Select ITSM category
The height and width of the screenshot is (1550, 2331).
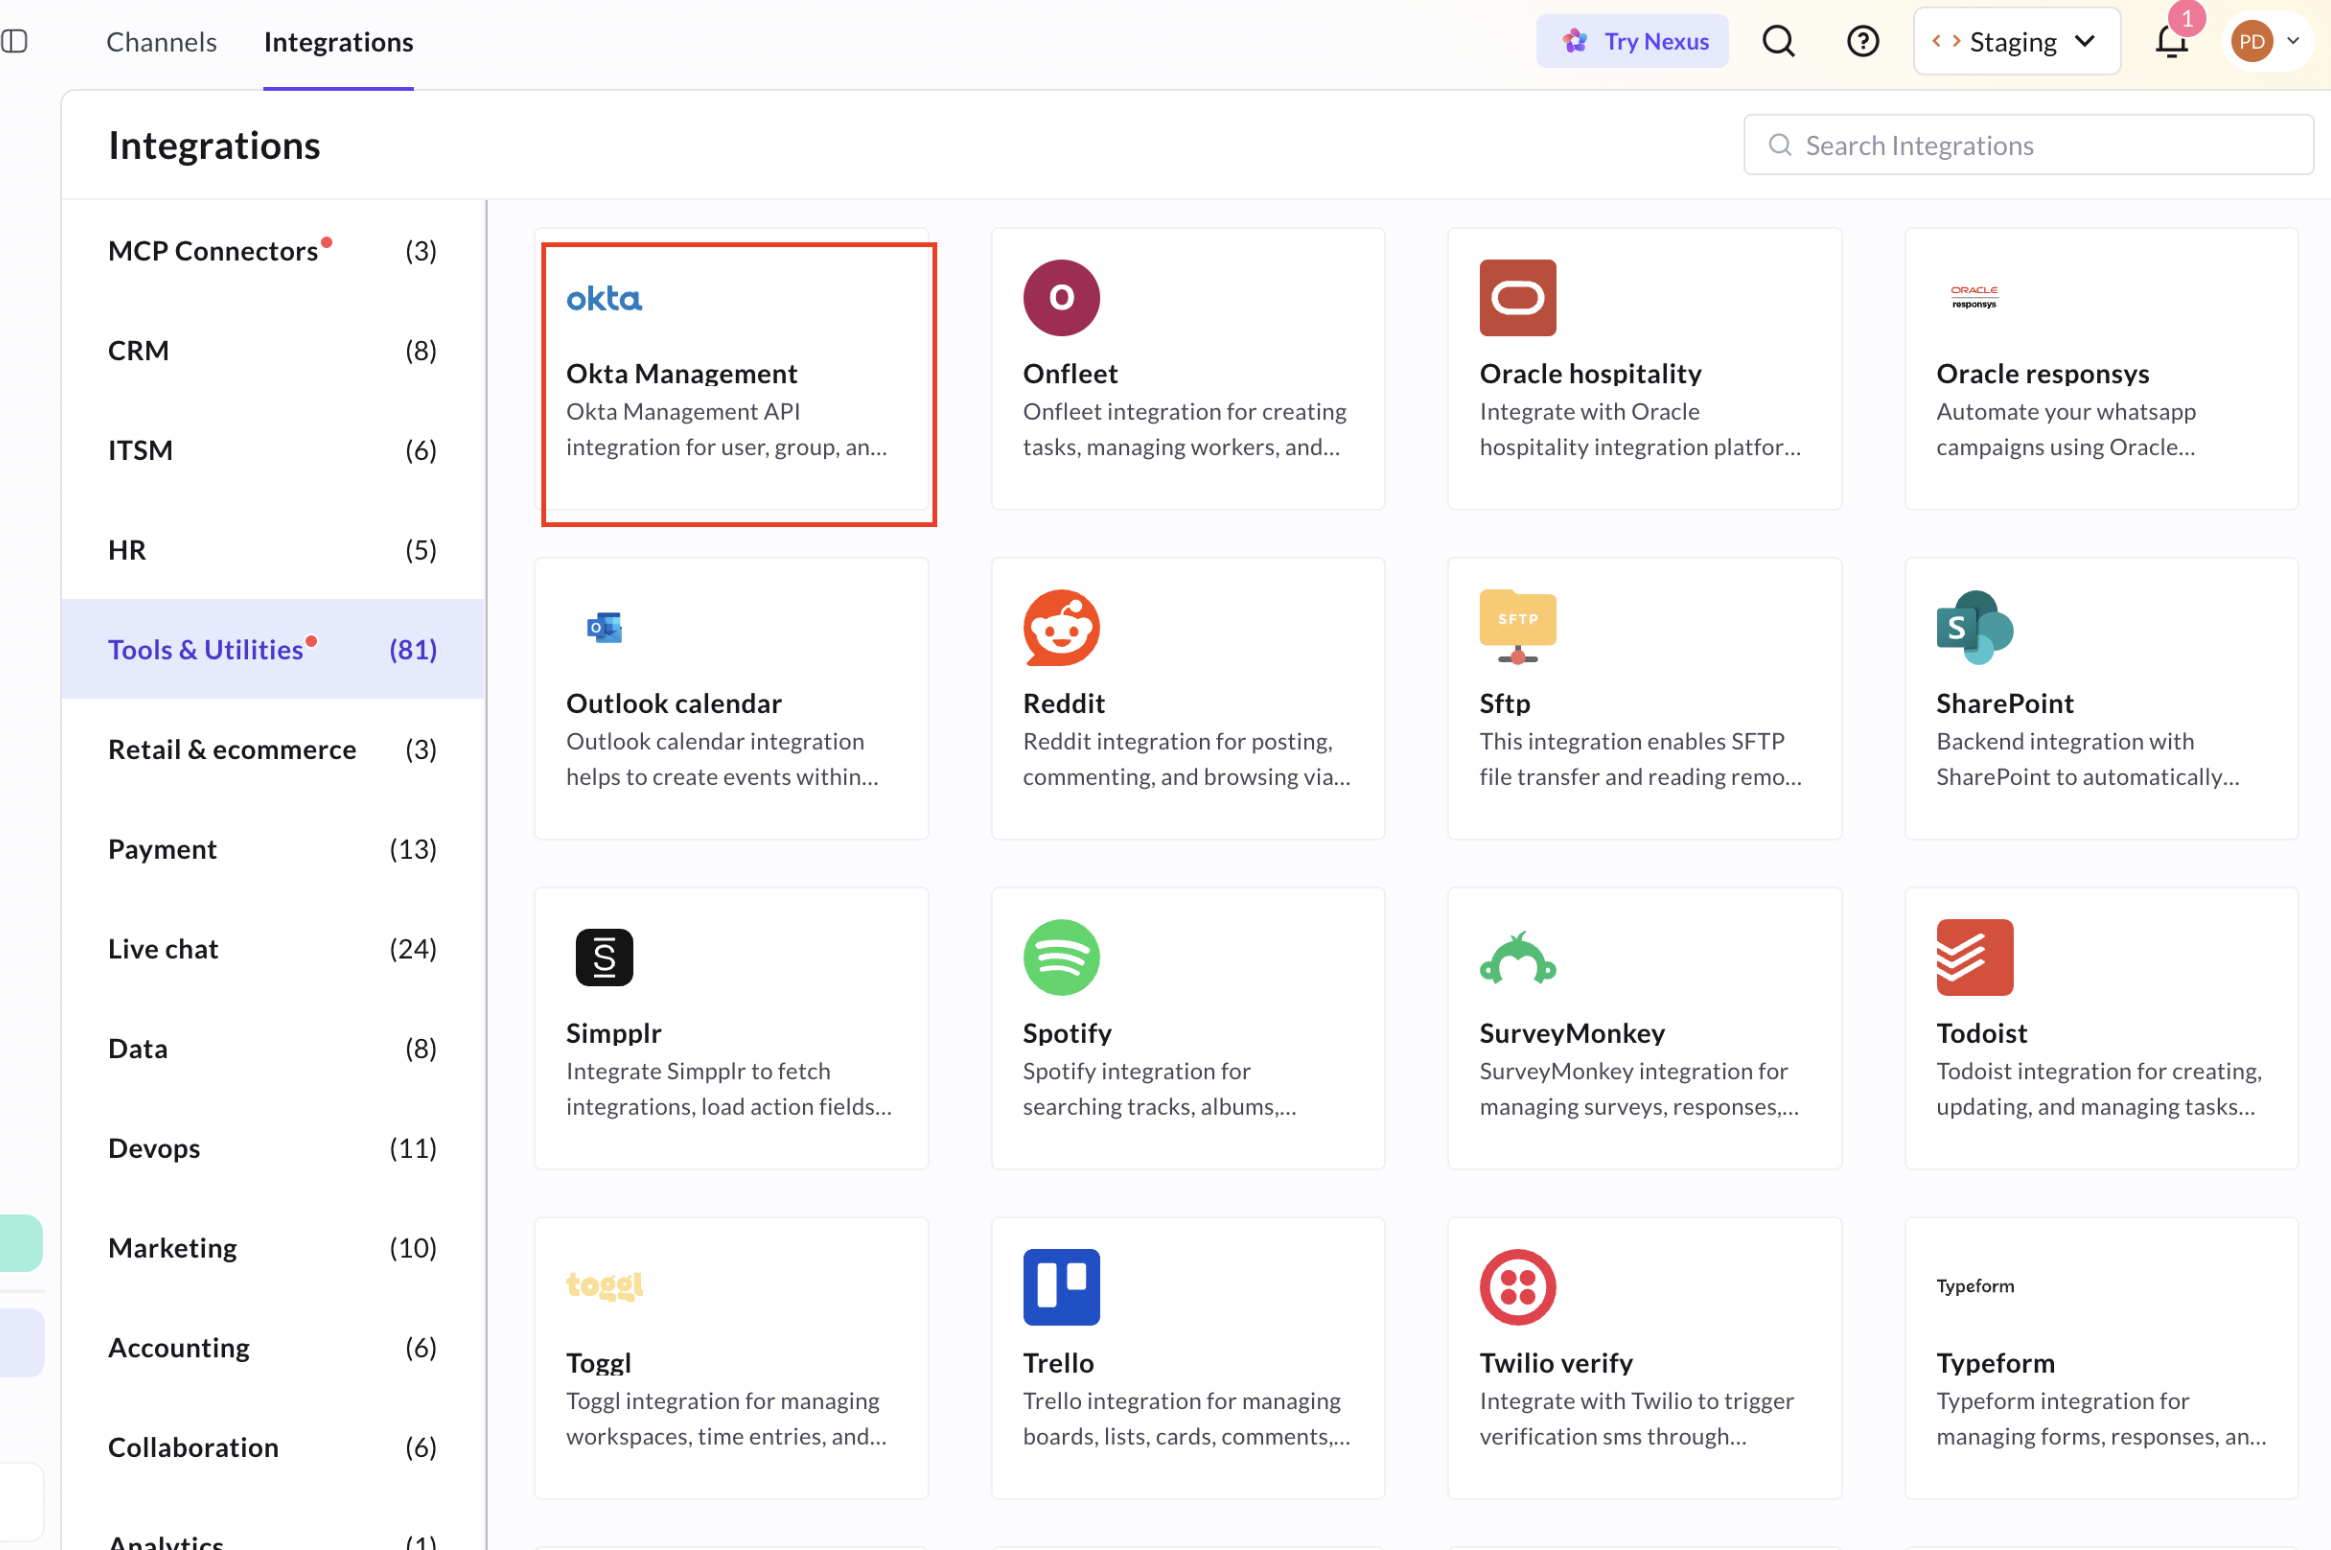[x=273, y=450]
